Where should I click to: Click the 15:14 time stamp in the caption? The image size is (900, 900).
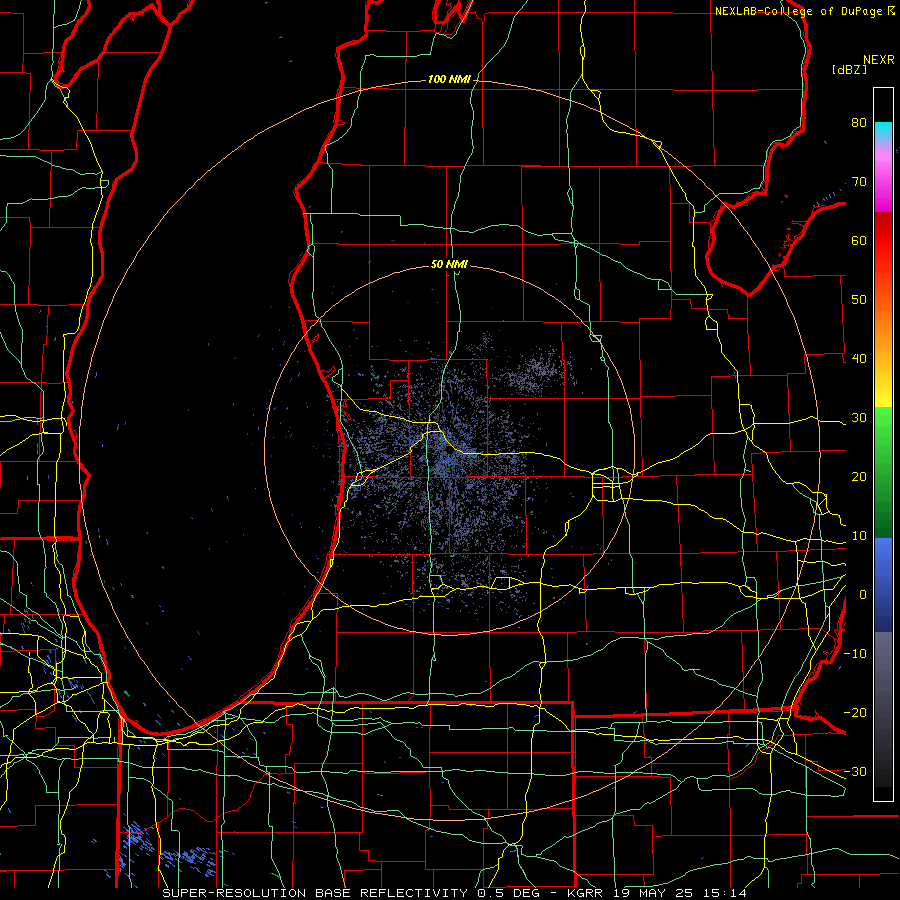pos(723,893)
